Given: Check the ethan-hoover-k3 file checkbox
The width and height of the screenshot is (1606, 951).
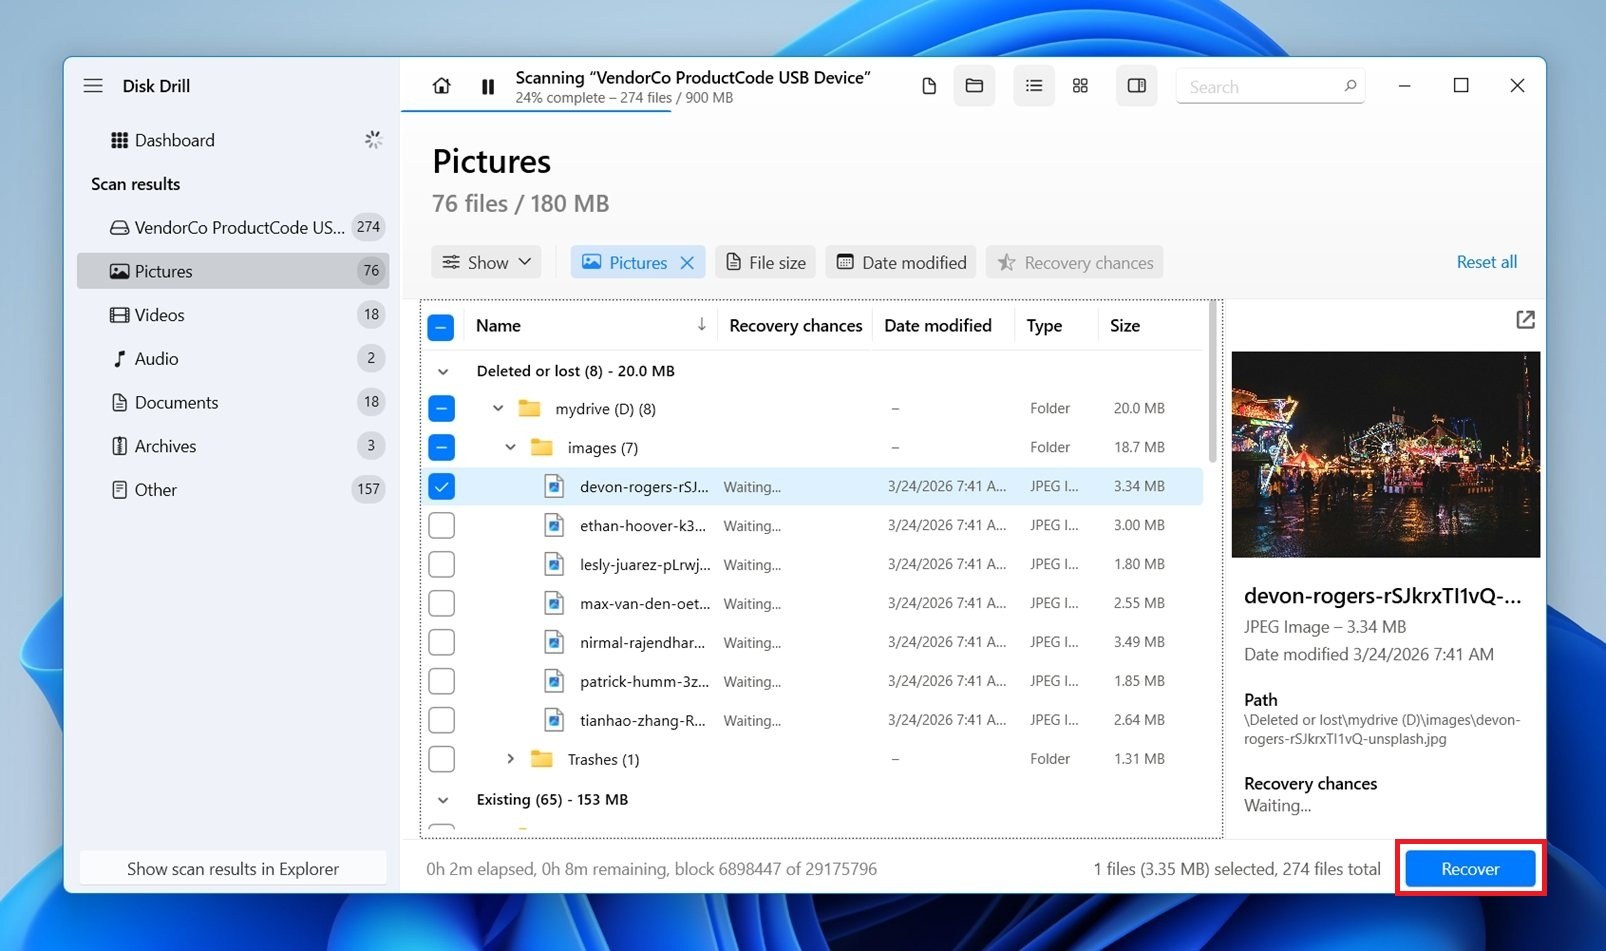Looking at the screenshot, I should click(441, 525).
